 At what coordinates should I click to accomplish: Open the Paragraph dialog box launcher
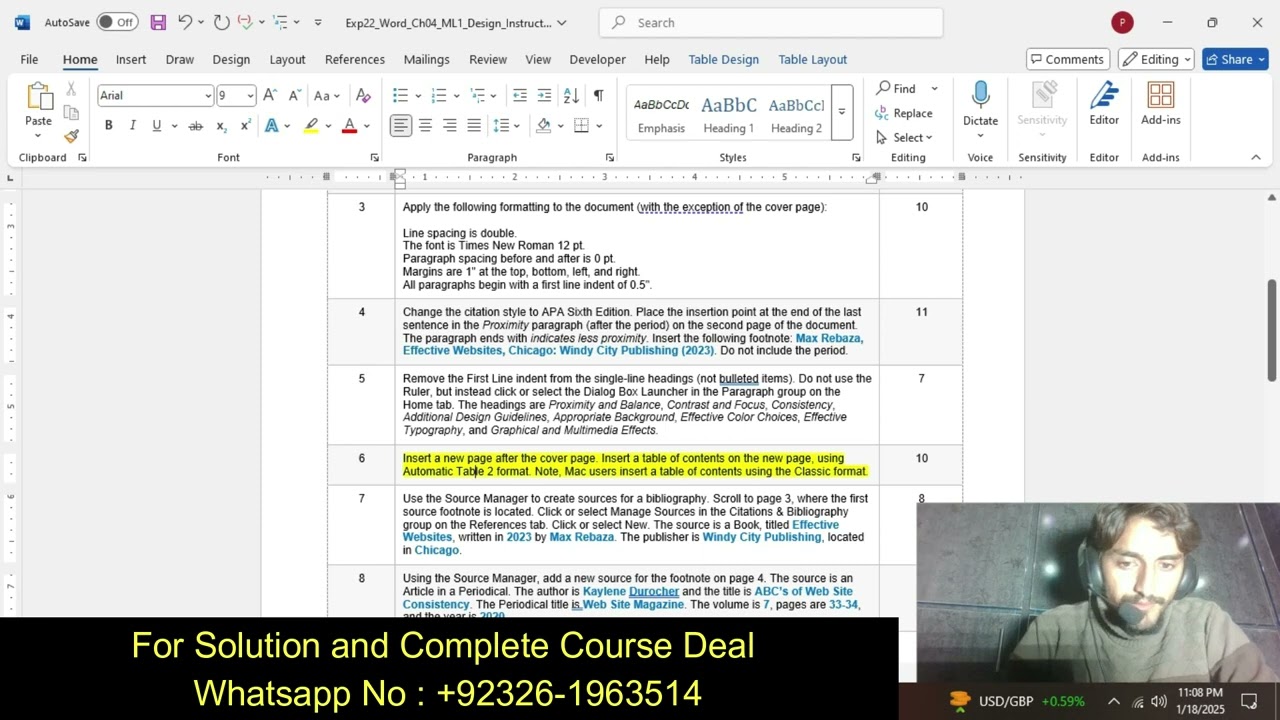point(610,158)
